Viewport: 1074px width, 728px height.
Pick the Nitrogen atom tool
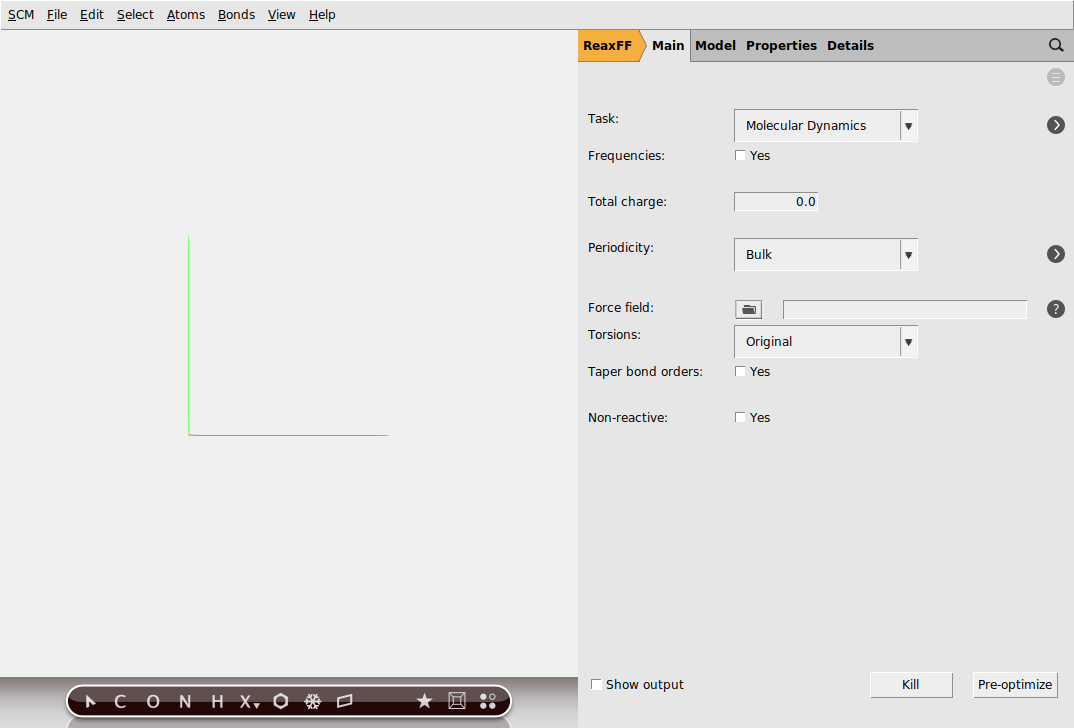coord(184,701)
